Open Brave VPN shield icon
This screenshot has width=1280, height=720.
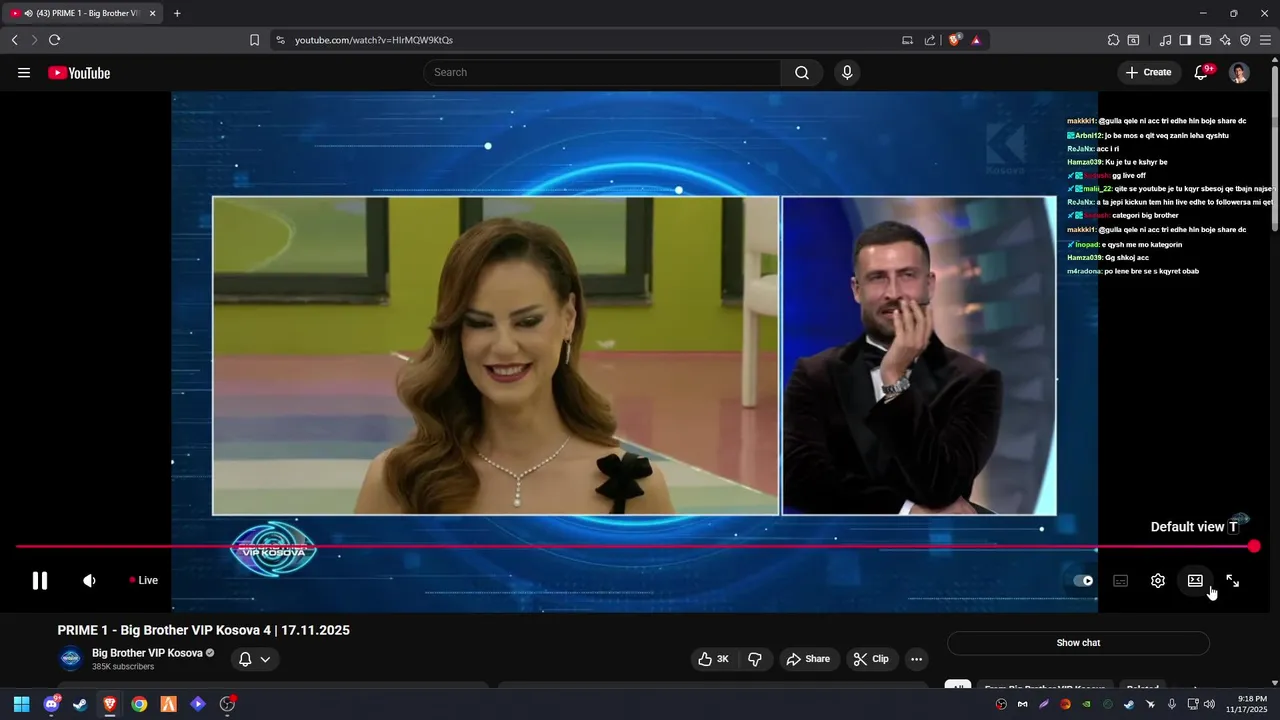pos(1245,40)
